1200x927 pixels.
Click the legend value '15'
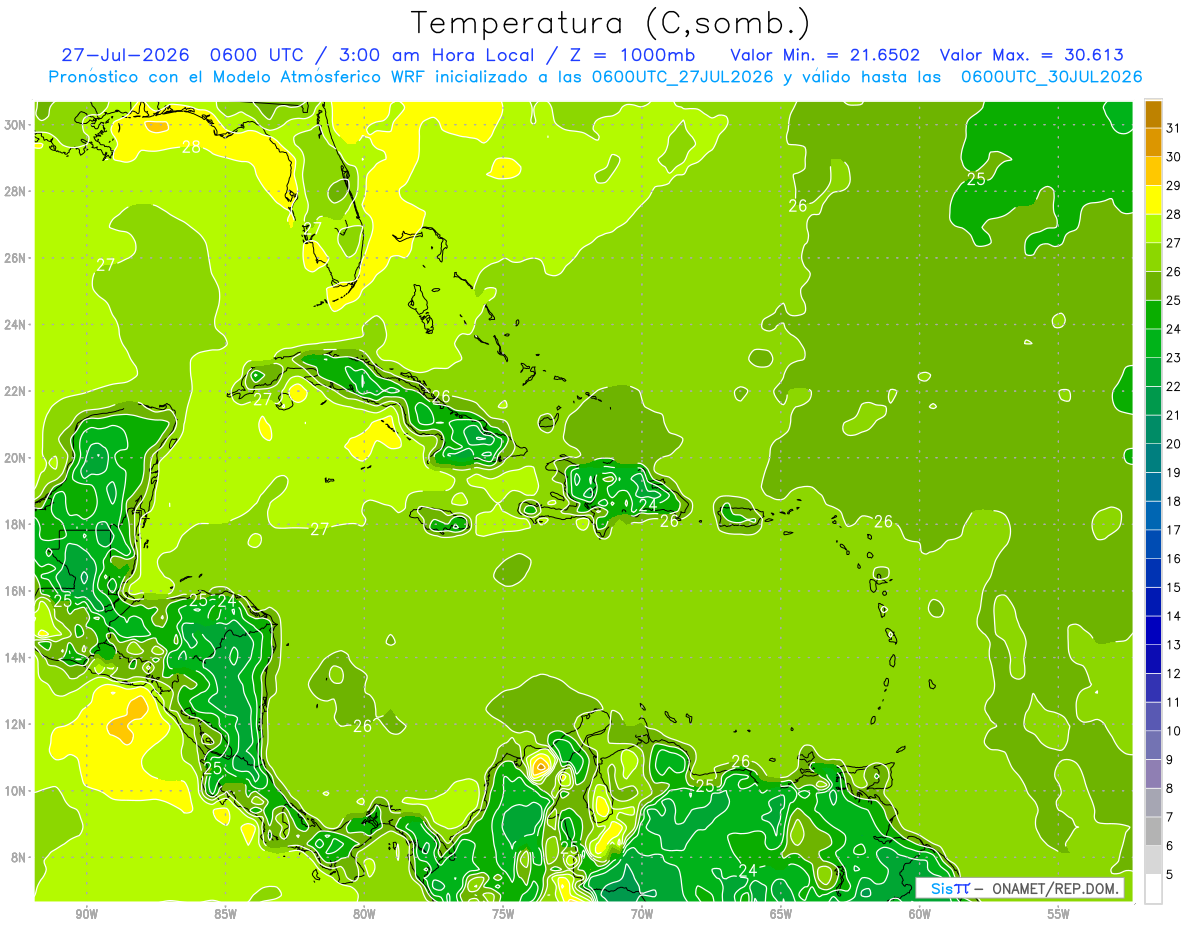1174,588
